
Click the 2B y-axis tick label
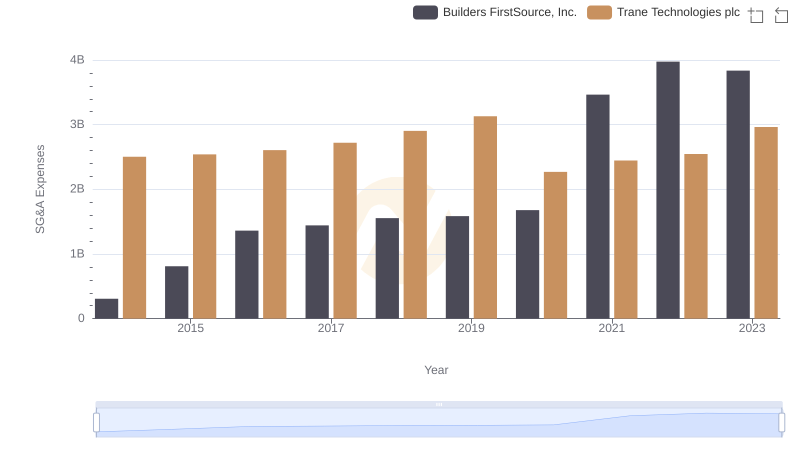(x=77, y=189)
